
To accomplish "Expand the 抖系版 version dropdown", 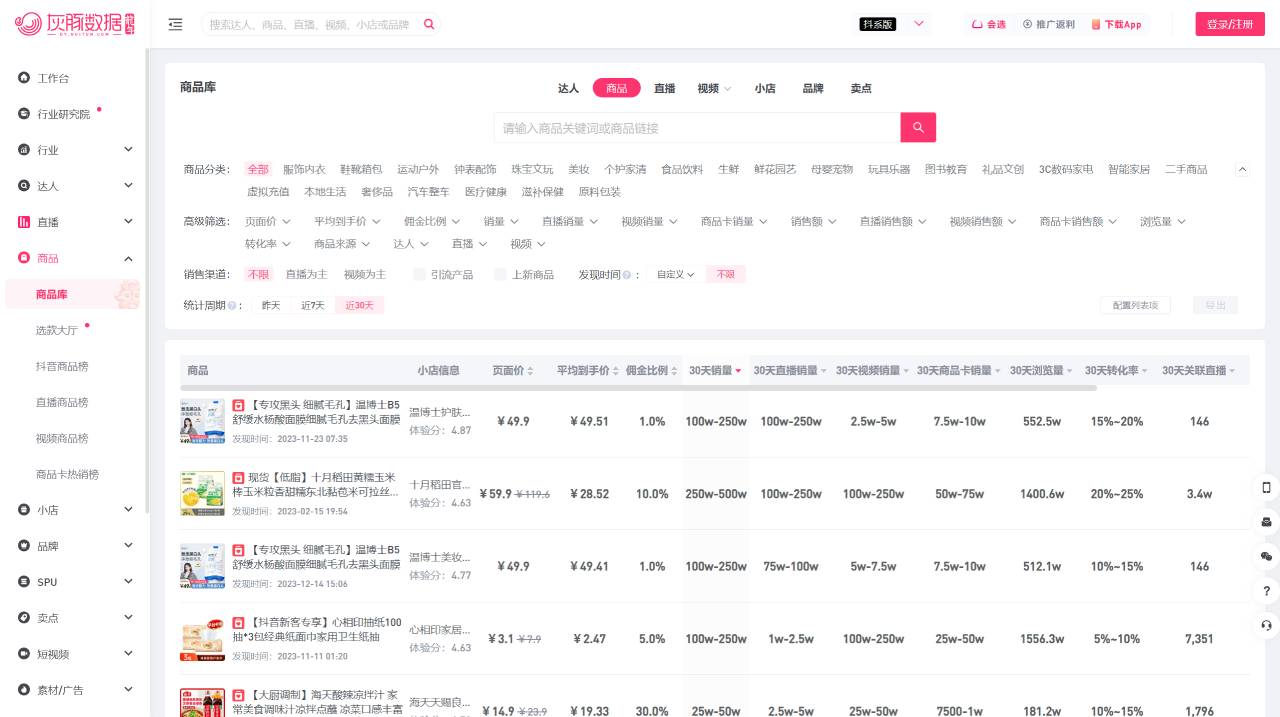I will (x=918, y=24).
